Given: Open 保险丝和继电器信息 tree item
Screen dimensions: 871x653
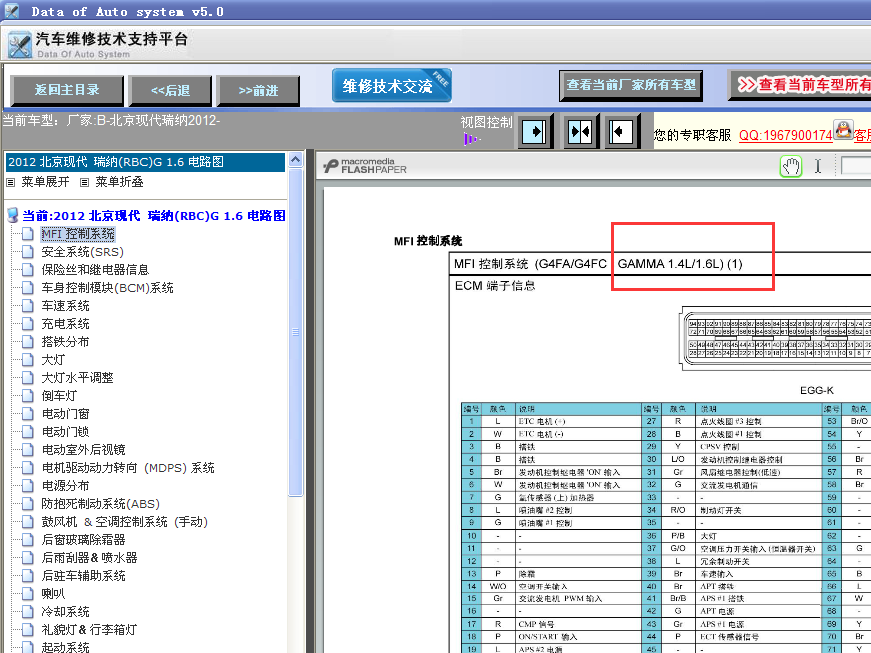Looking at the screenshot, I should click(x=95, y=270).
